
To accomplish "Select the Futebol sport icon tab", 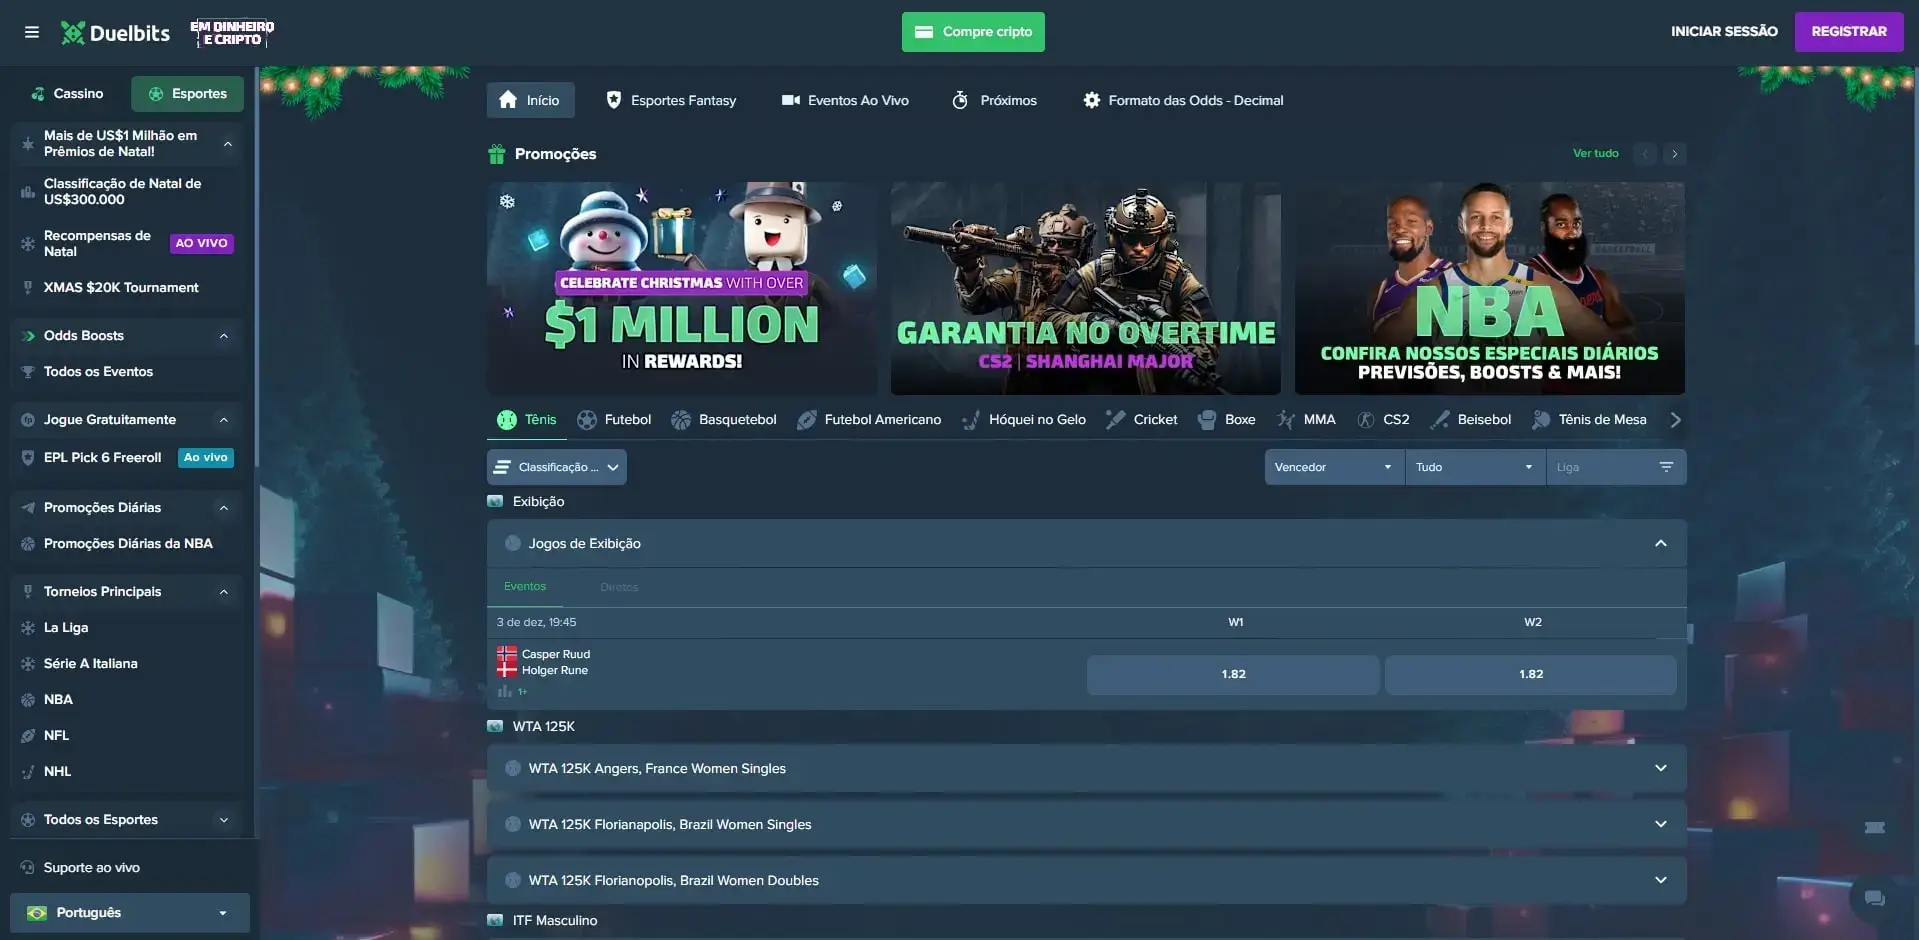I will point(614,420).
